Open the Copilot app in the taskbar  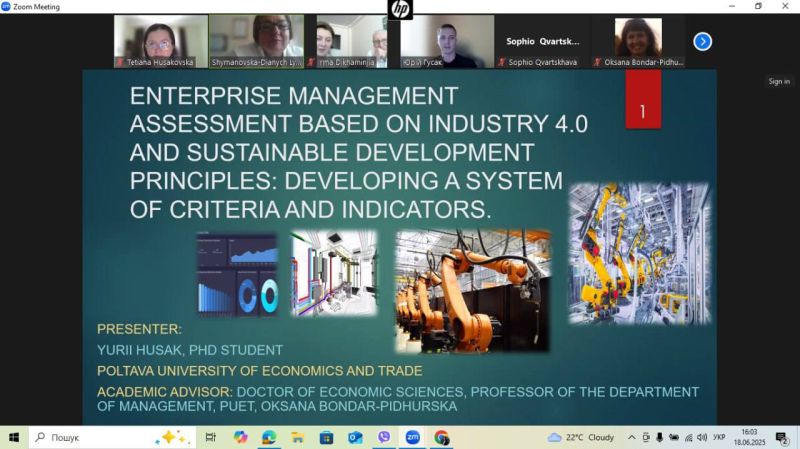coord(240,437)
